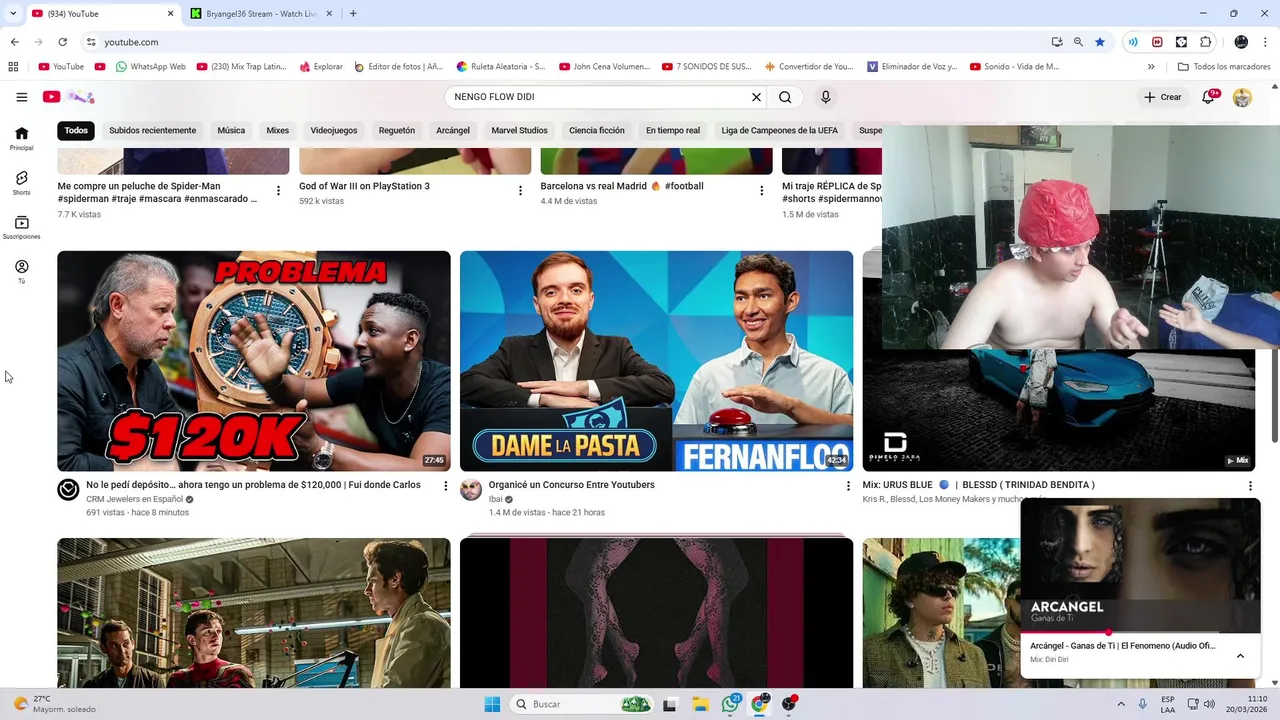Show hidden system tray icons
1280x720 pixels.
tap(1121, 704)
